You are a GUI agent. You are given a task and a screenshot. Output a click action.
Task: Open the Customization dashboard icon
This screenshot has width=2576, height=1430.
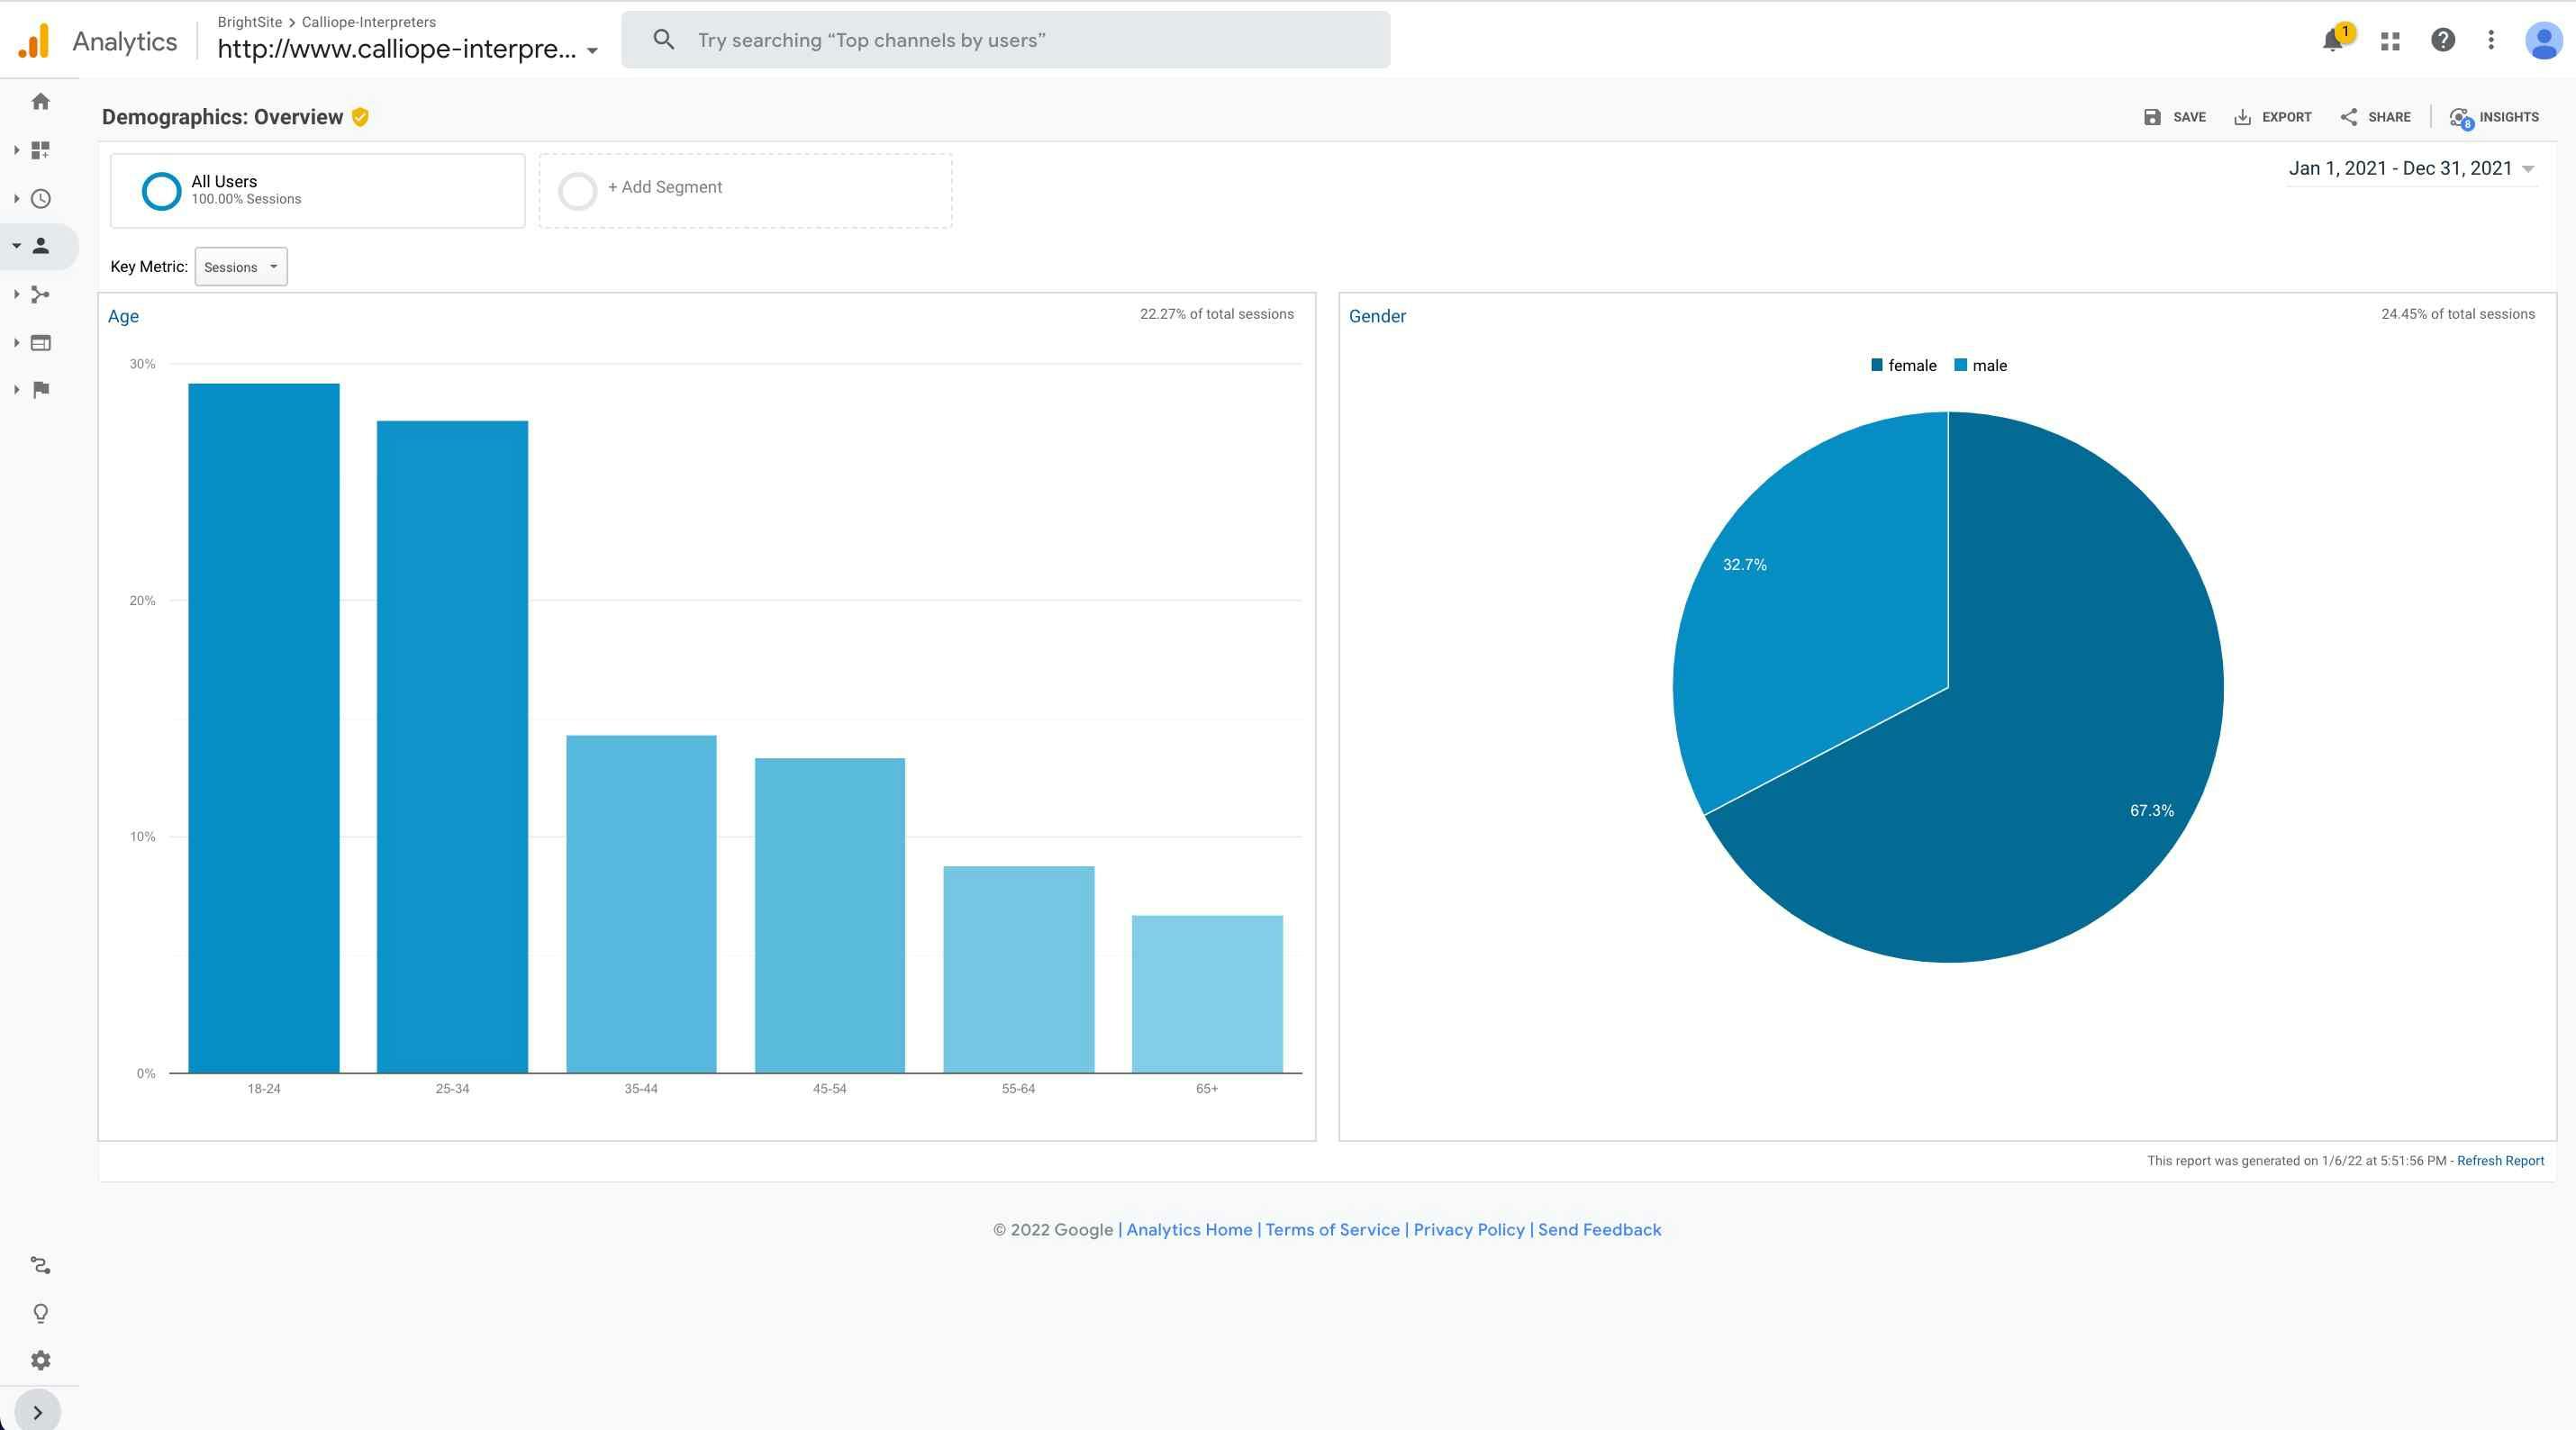pos(41,150)
